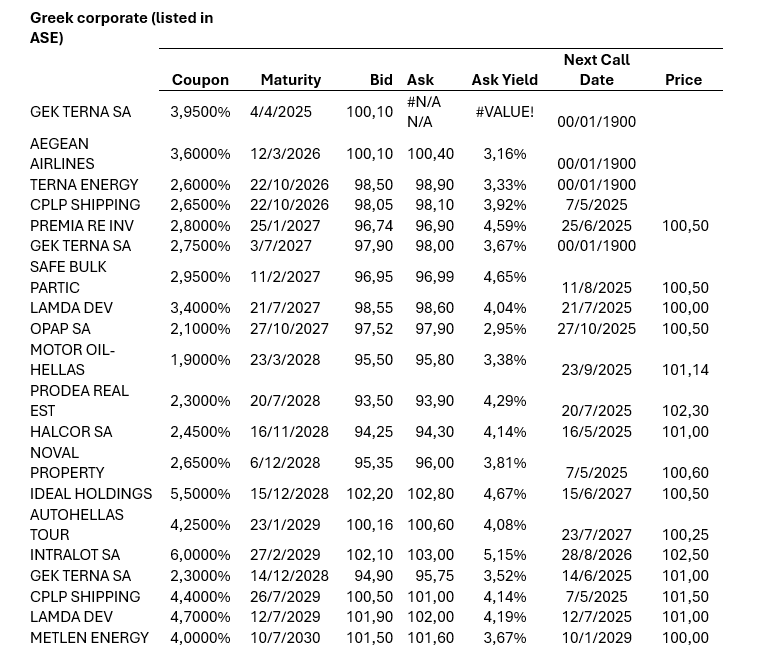768x651 pixels.
Task: Click the Coupon column header
Action: pos(200,80)
